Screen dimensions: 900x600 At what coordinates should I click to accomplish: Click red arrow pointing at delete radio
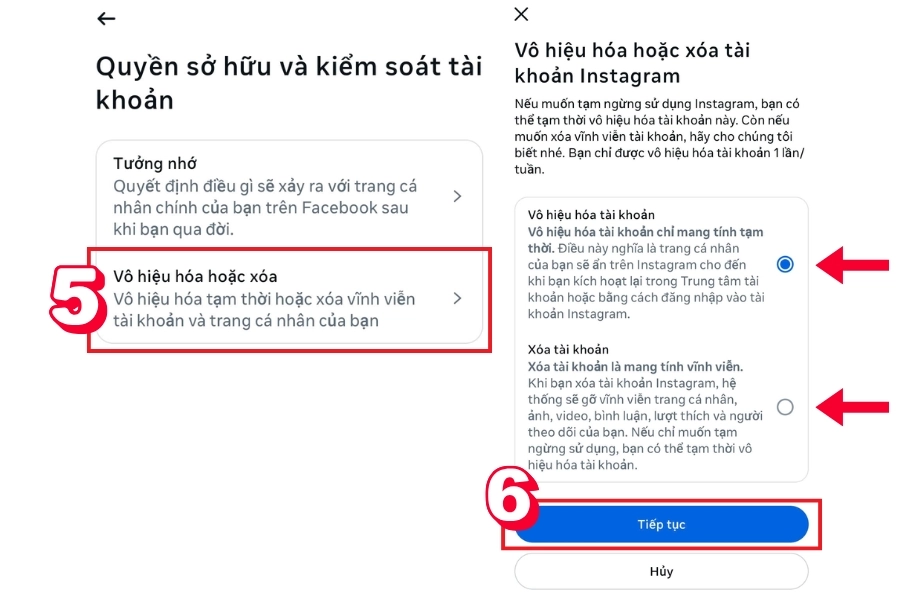[852, 407]
